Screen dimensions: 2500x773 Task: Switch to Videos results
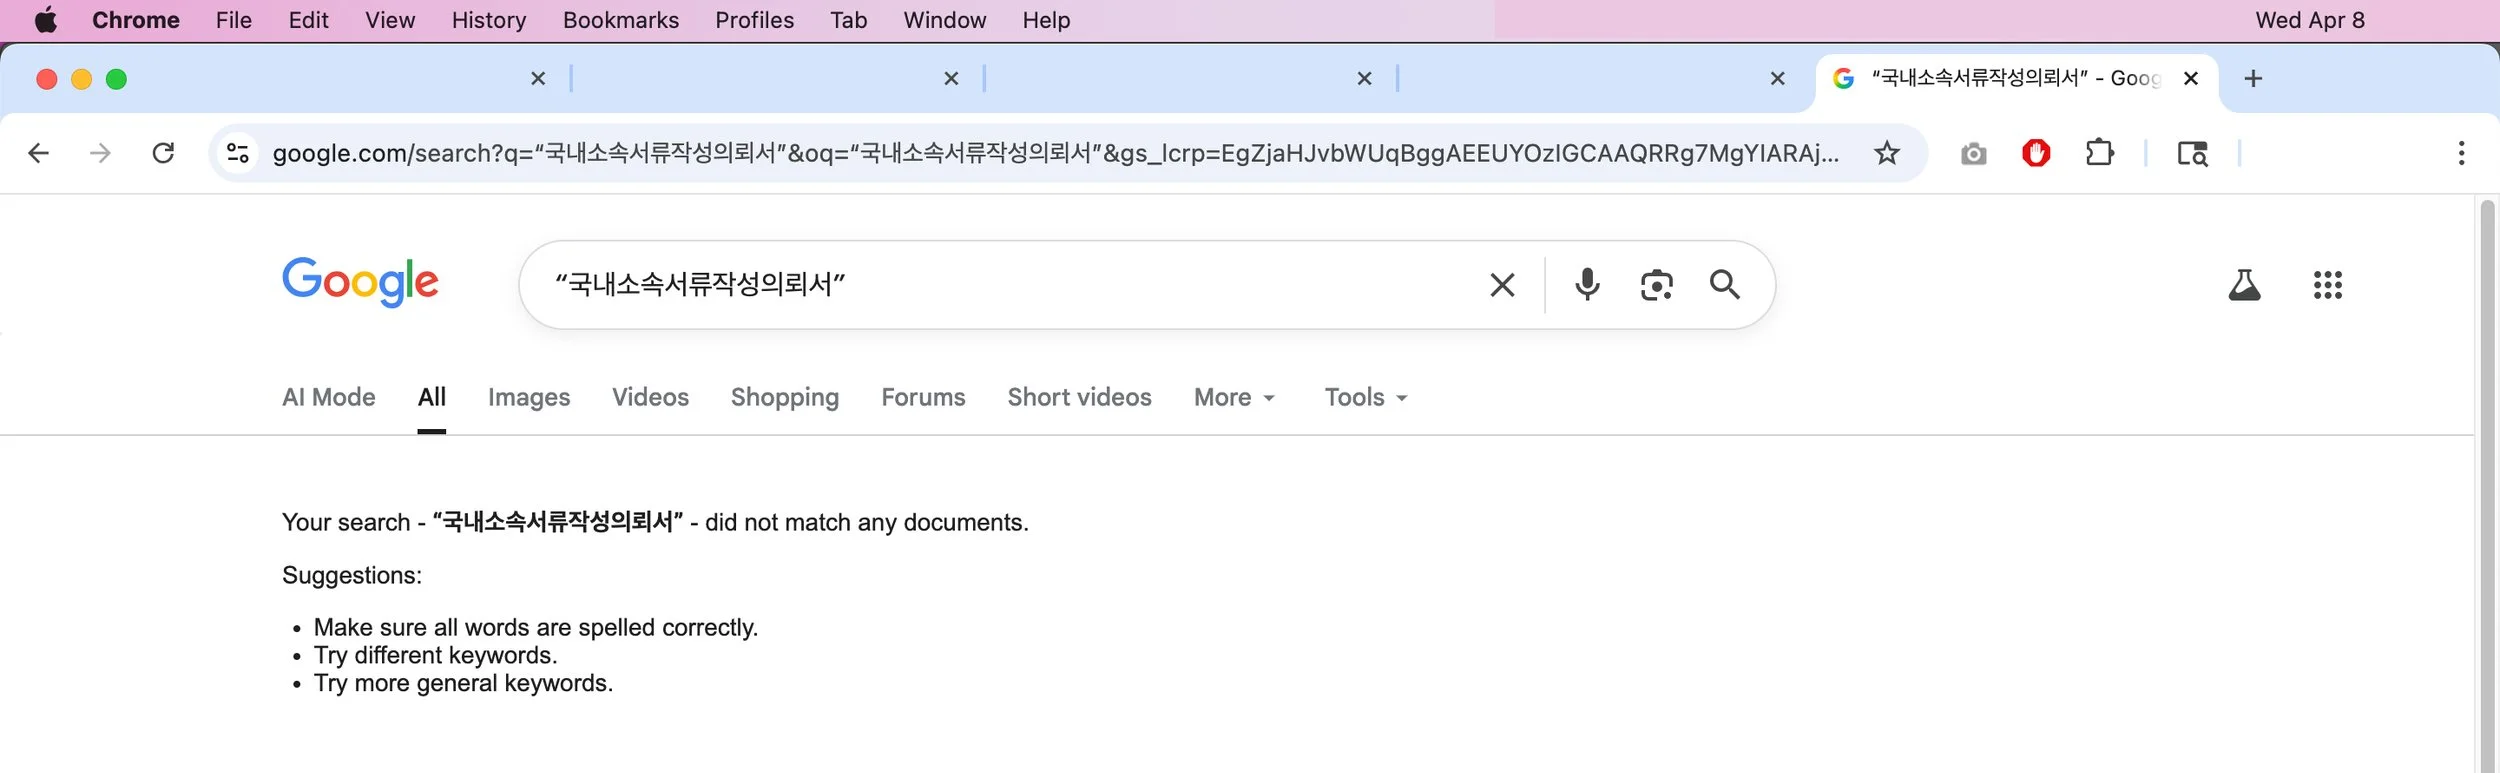point(651,397)
